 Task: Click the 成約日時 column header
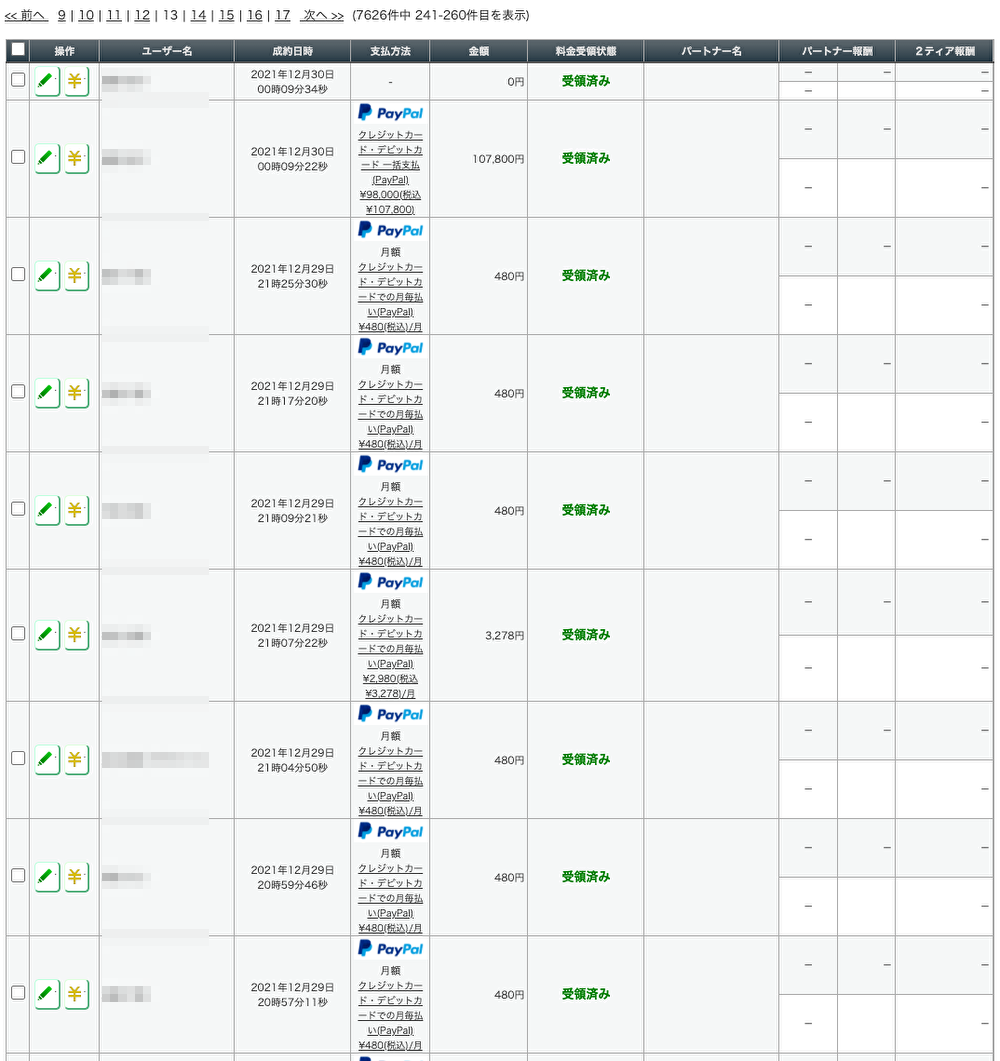292,51
